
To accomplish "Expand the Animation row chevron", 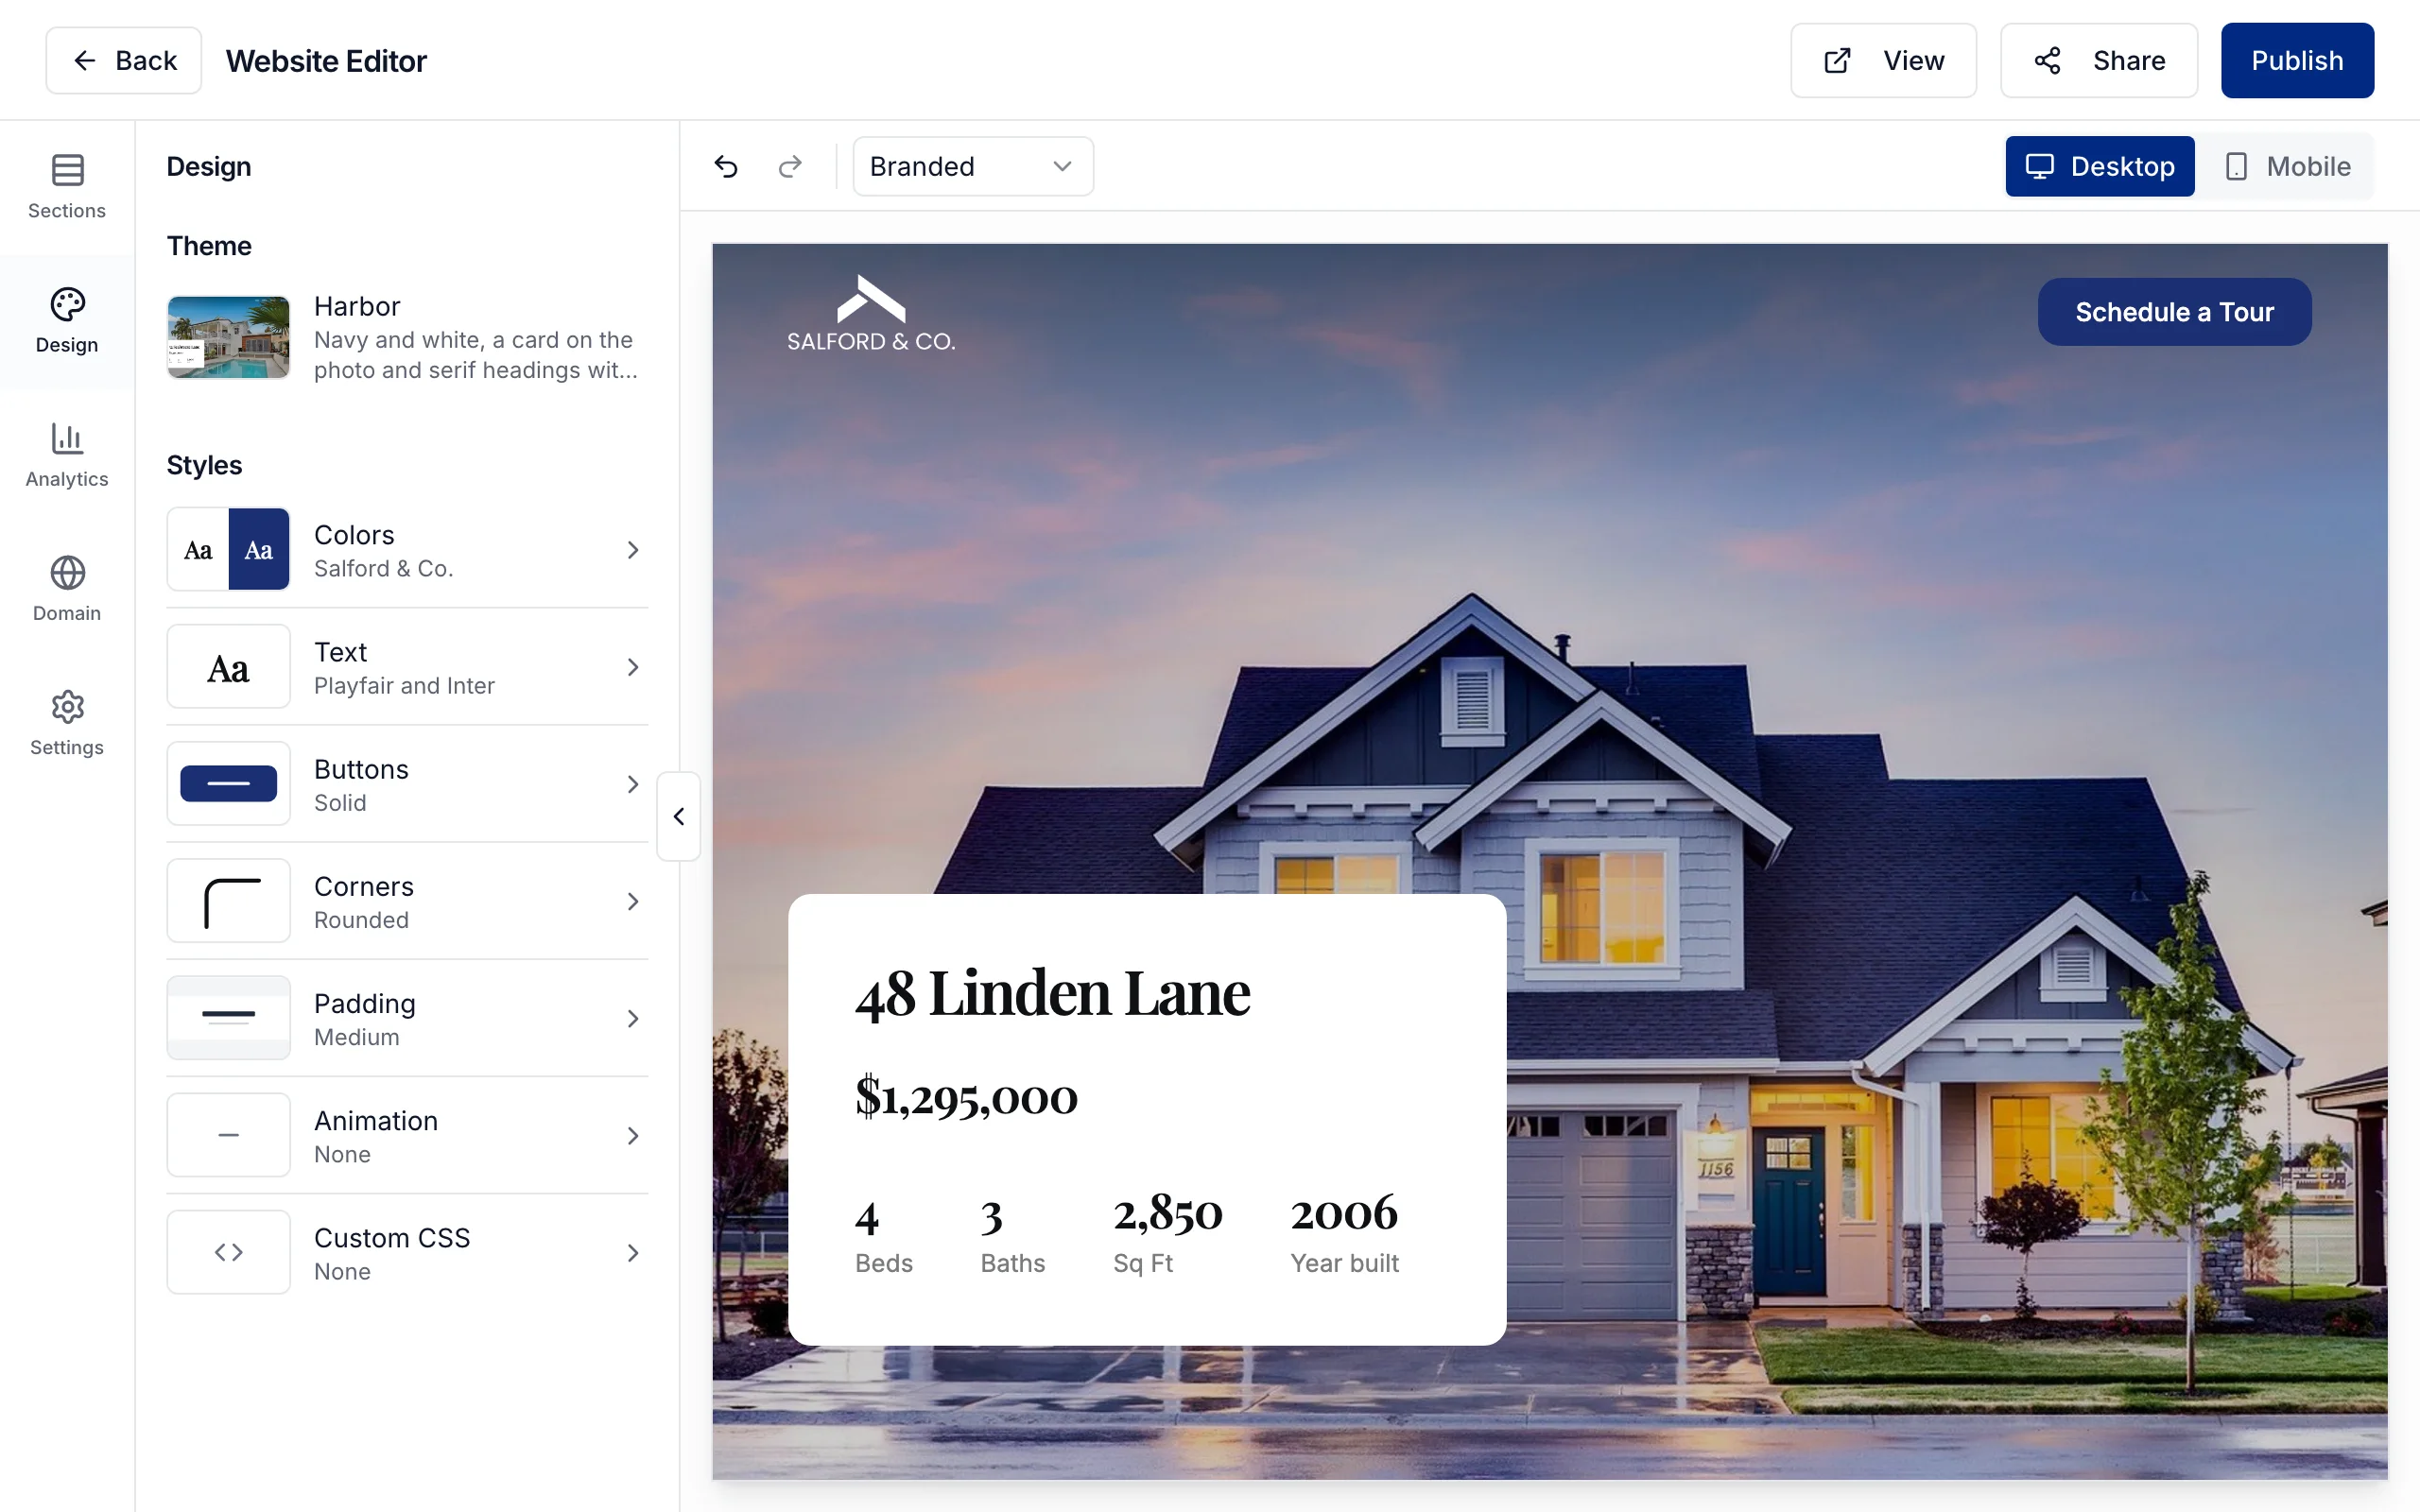I will (632, 1136).
